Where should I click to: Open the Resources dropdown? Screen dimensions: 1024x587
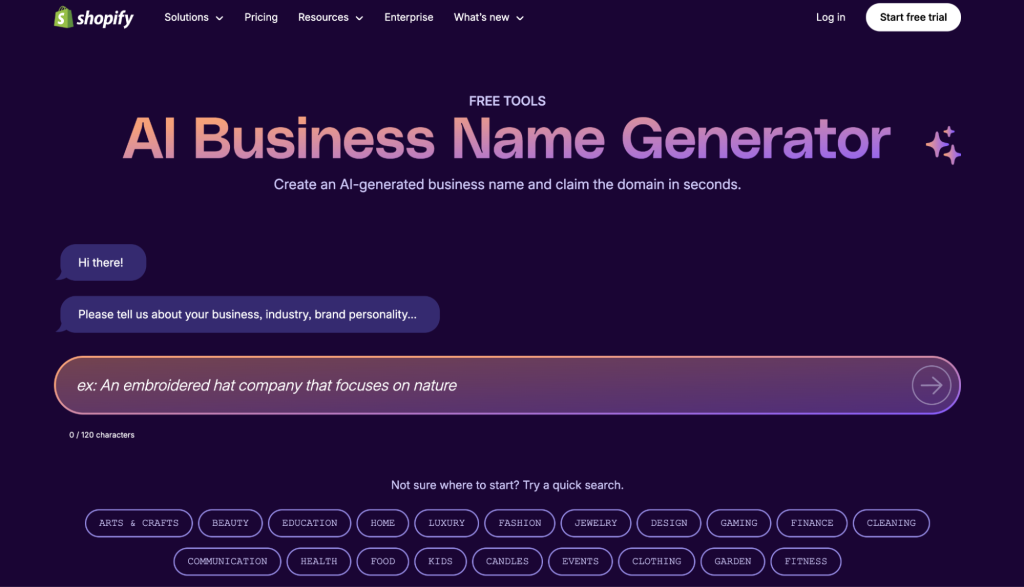[x=330, y=18]
